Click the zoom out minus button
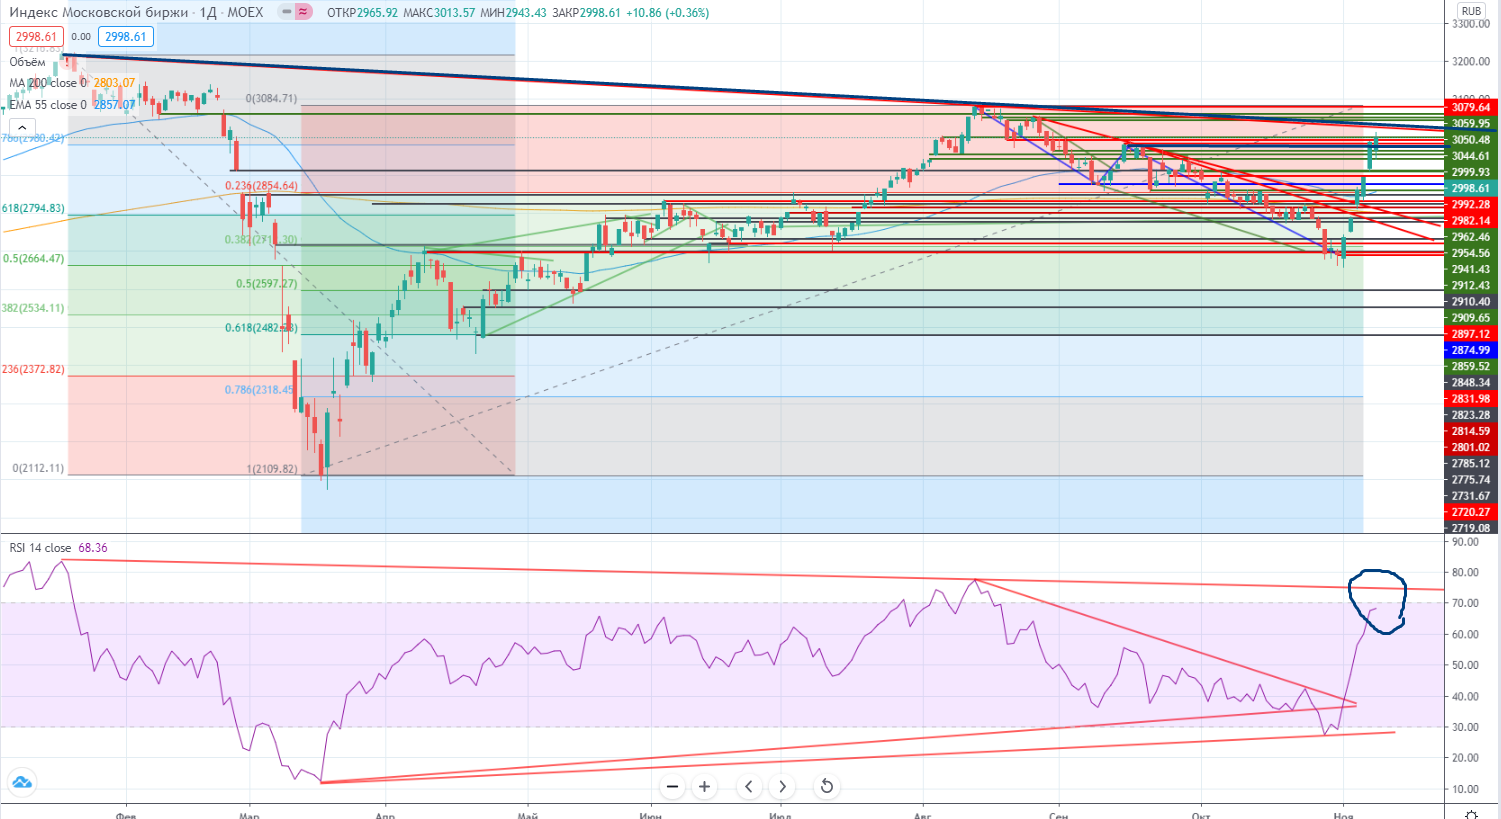Viewport: 1501px width, 819px height. 673,786
